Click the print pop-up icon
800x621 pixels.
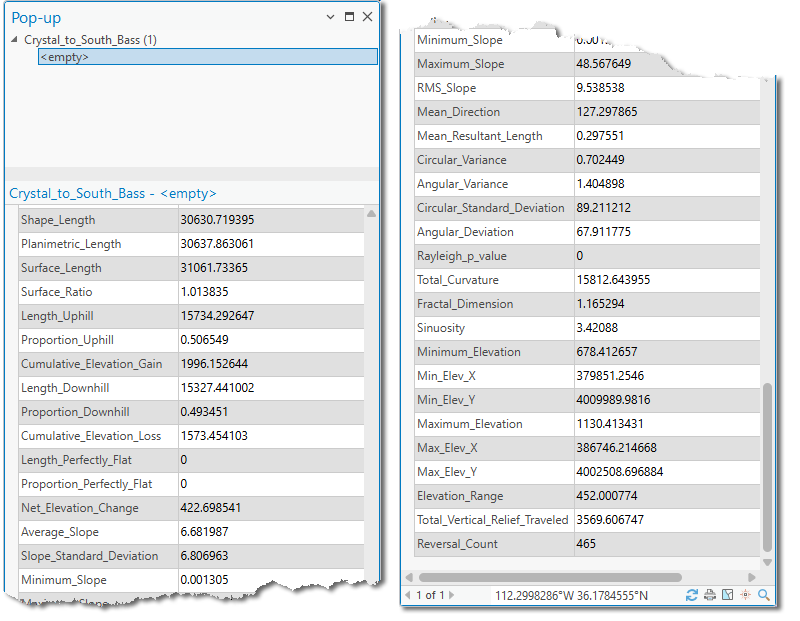tap(710, 595)
